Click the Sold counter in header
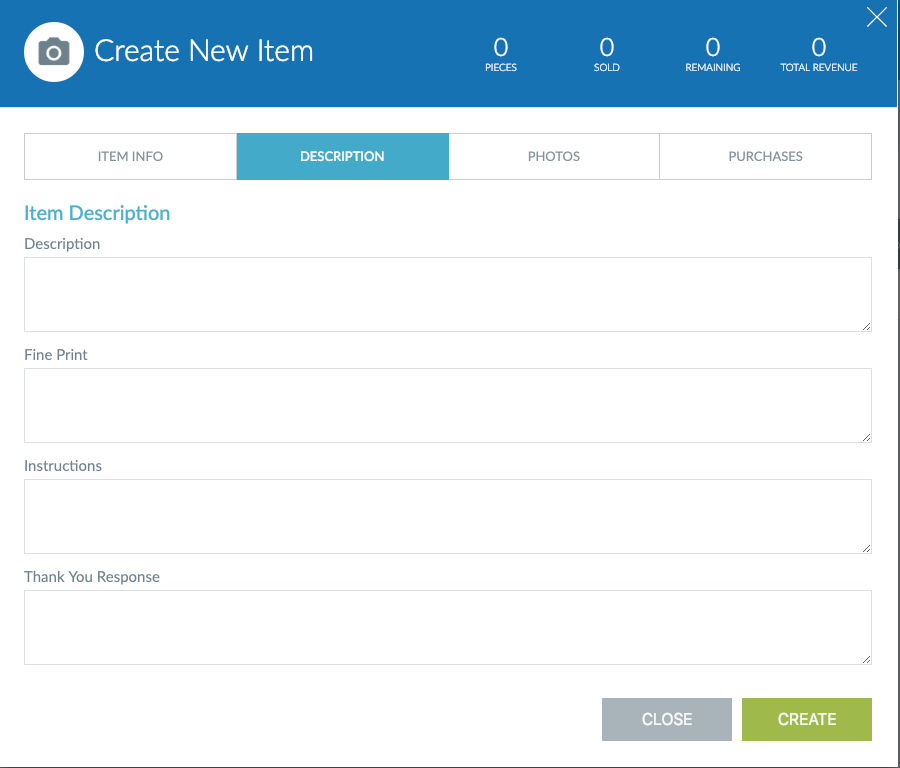 tap(607, 47)
